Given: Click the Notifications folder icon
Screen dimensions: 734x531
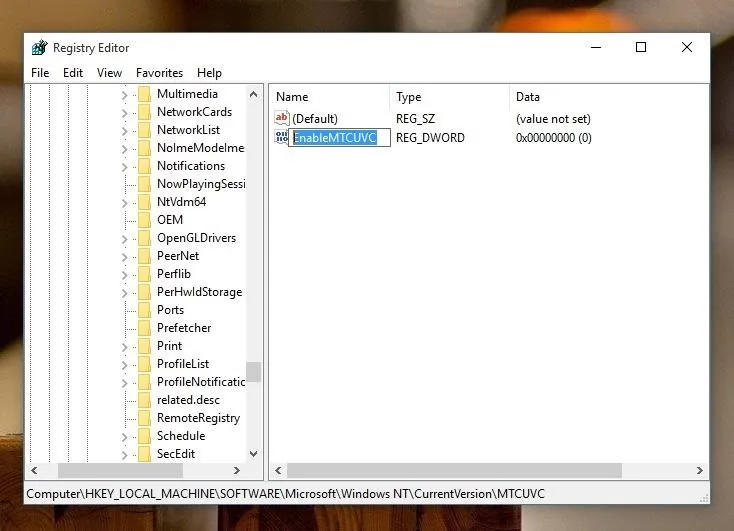Looking at the screenshot, I should [x=145, y=166].
